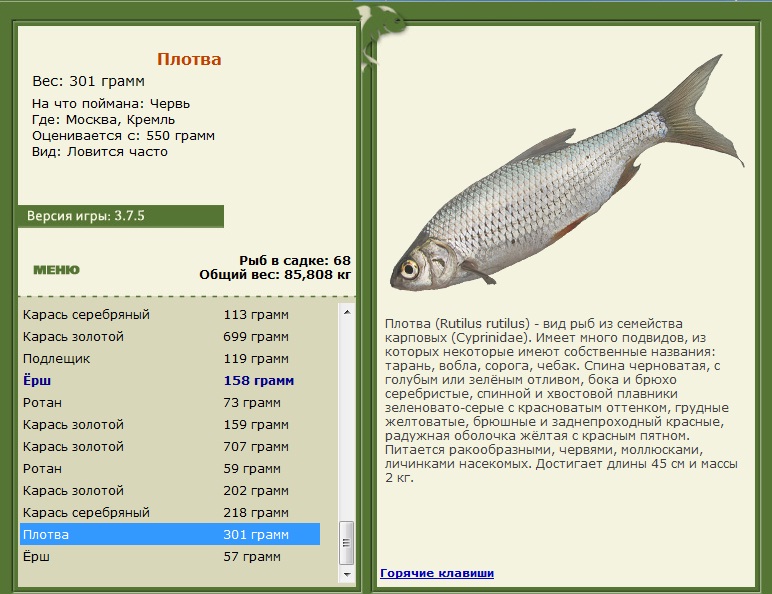Select Карась золотой 707 грамм entry

170,447
